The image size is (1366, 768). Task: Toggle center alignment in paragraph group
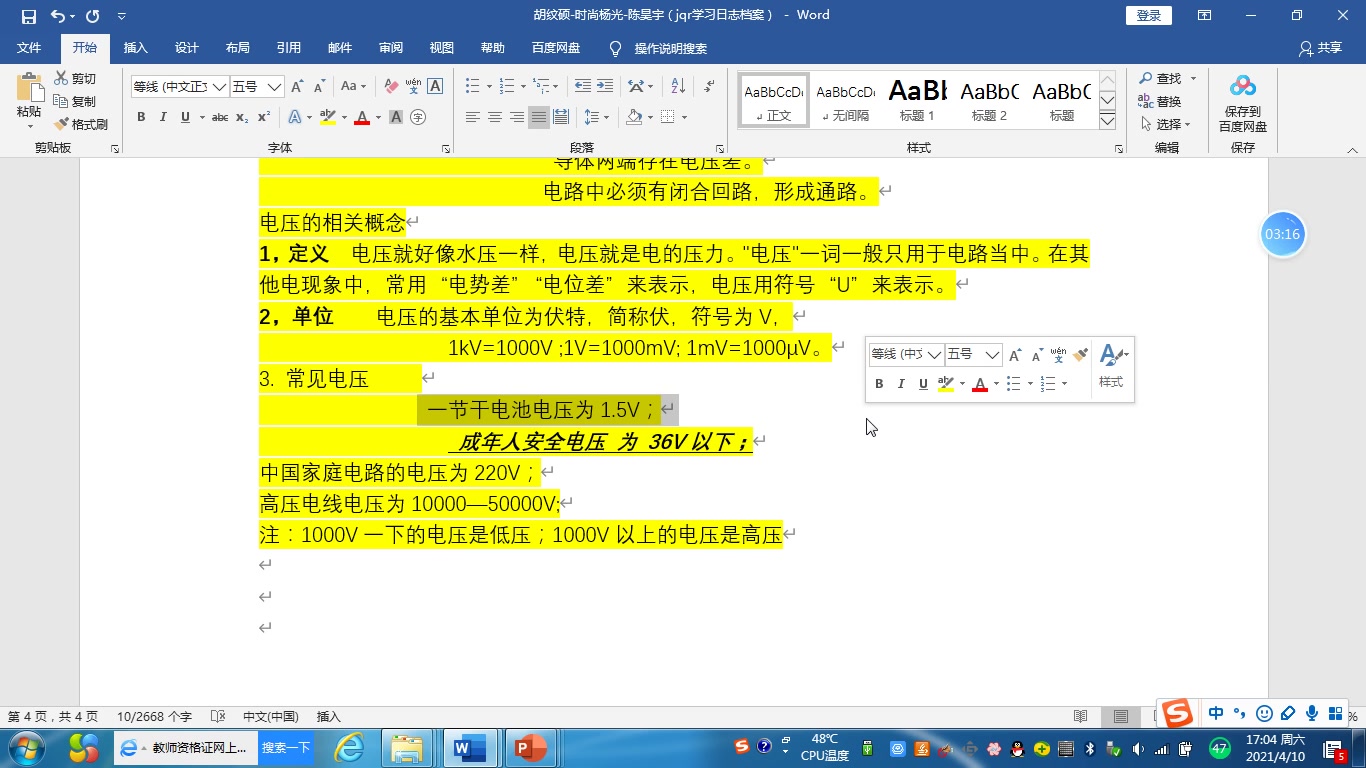point(495,117)
